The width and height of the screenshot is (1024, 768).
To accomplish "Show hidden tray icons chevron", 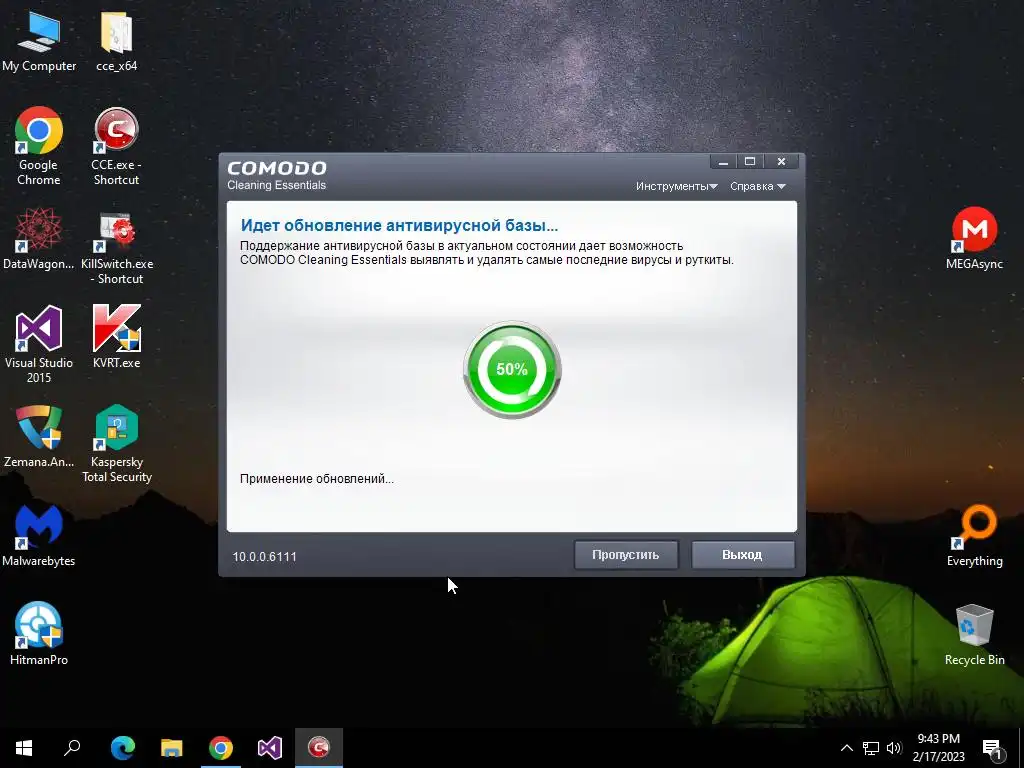I will point(846,748).
